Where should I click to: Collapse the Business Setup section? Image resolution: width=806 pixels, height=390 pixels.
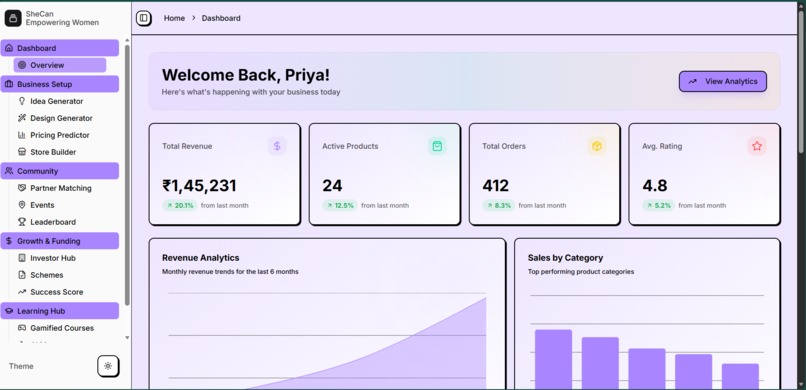click(x=60, y=84)
